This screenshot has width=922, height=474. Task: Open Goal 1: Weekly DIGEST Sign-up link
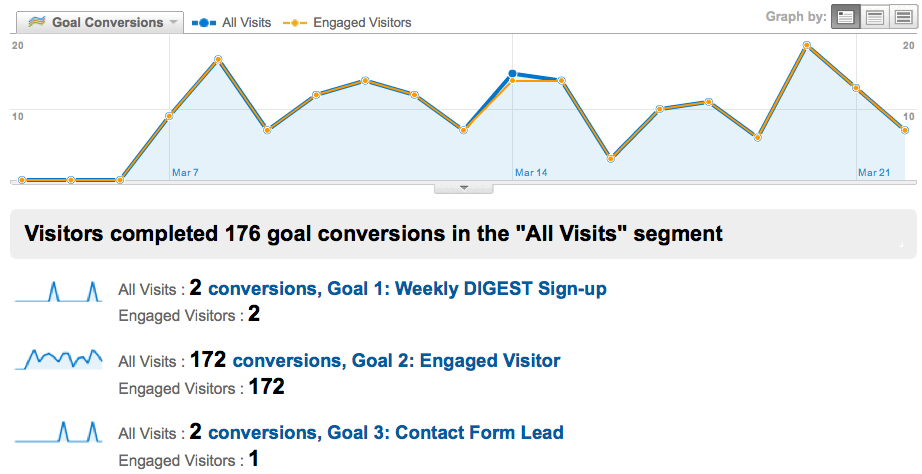407,289
